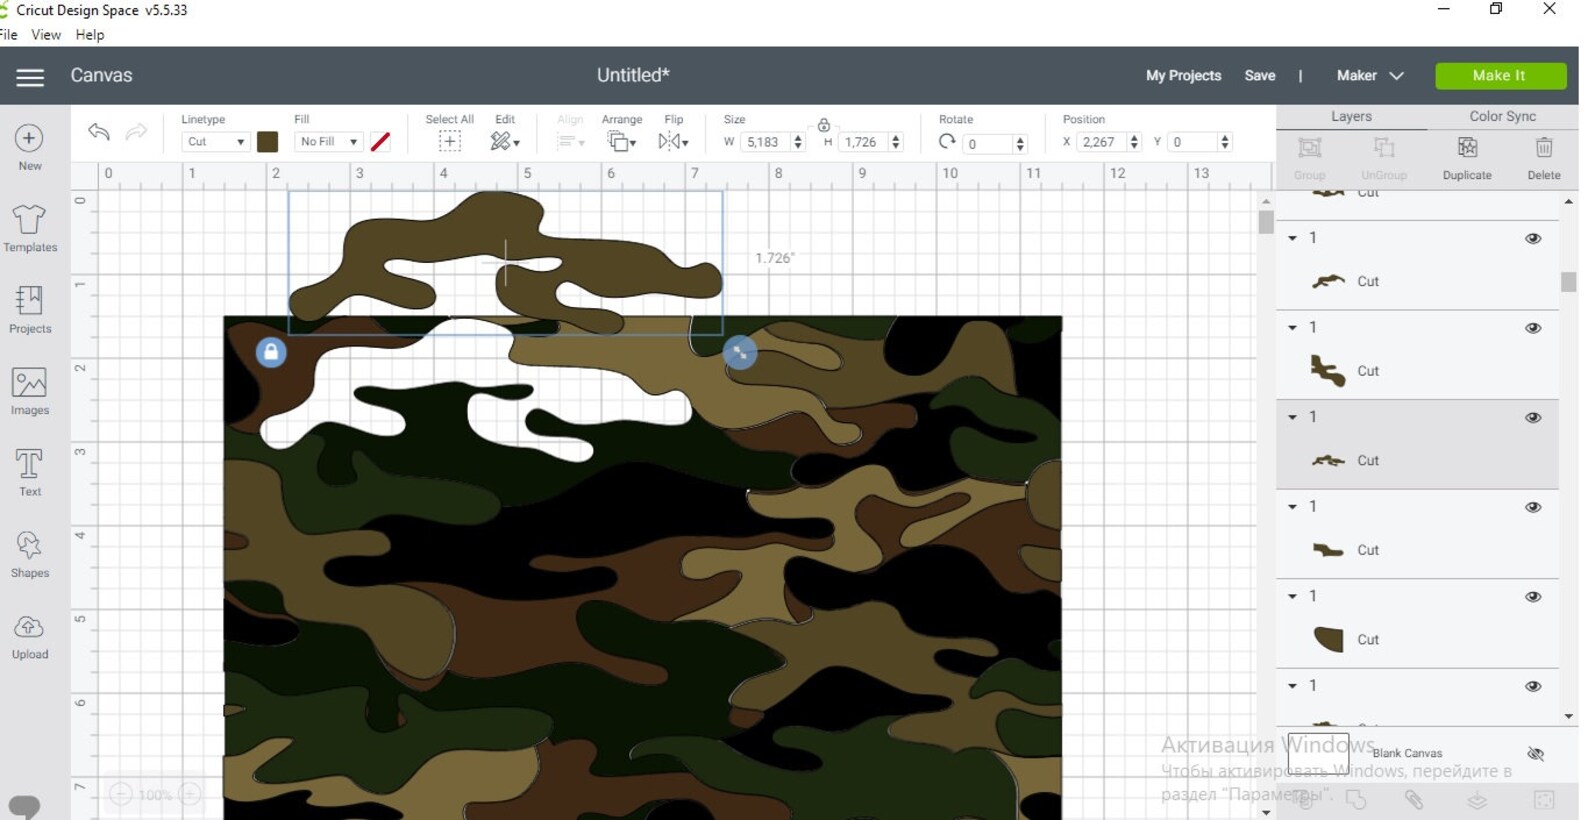Open the Edit tools dropdown
This screenshot has height=820, width=1588.
coord(505,142)
